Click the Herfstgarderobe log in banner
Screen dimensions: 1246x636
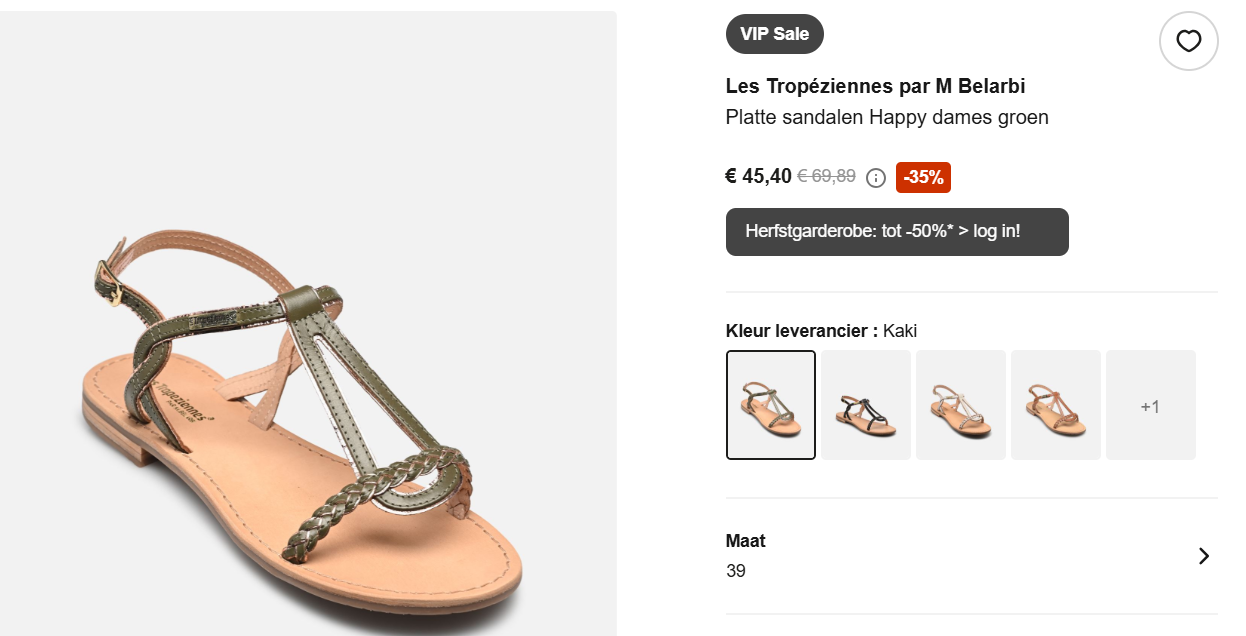coord(897,231)
